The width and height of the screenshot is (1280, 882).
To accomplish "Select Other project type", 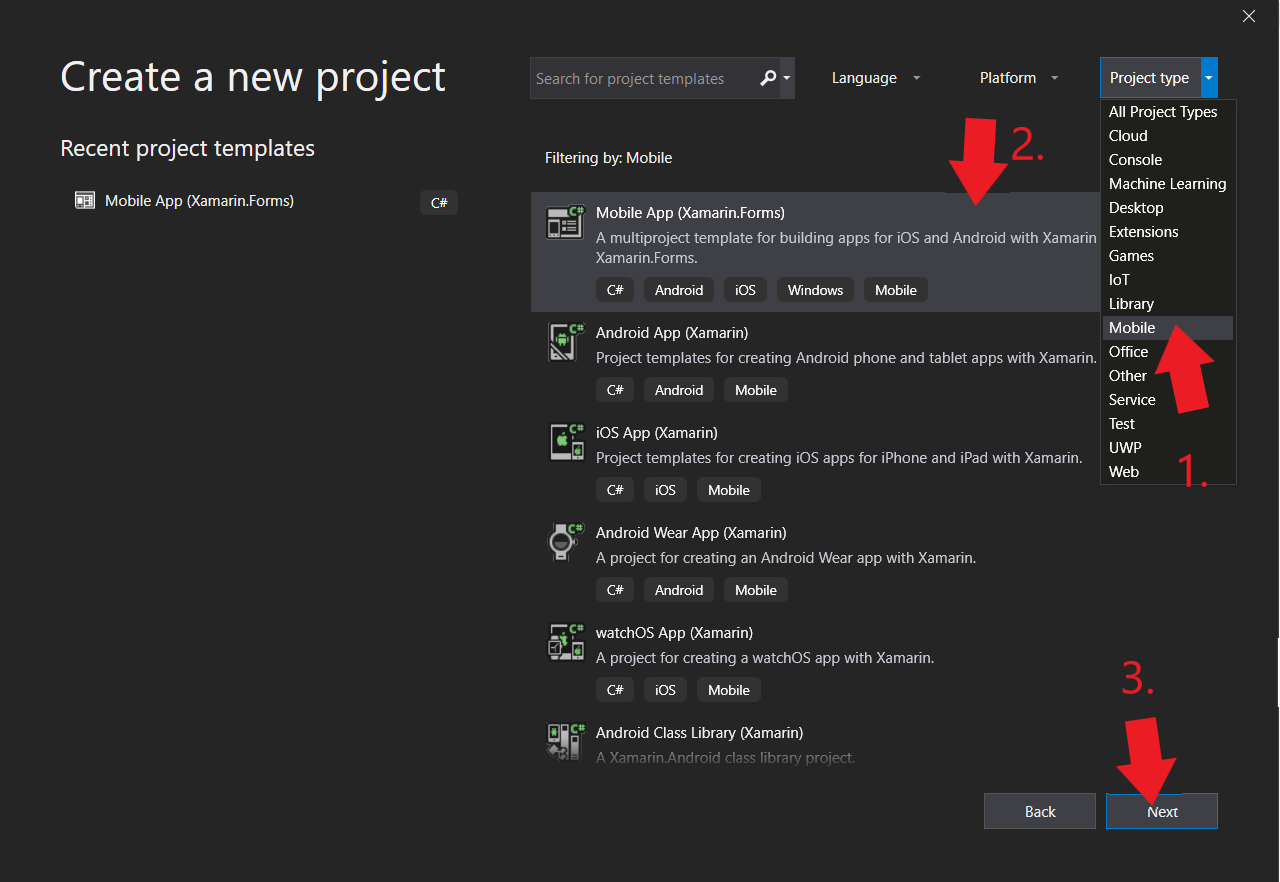I will point(1168,376).
